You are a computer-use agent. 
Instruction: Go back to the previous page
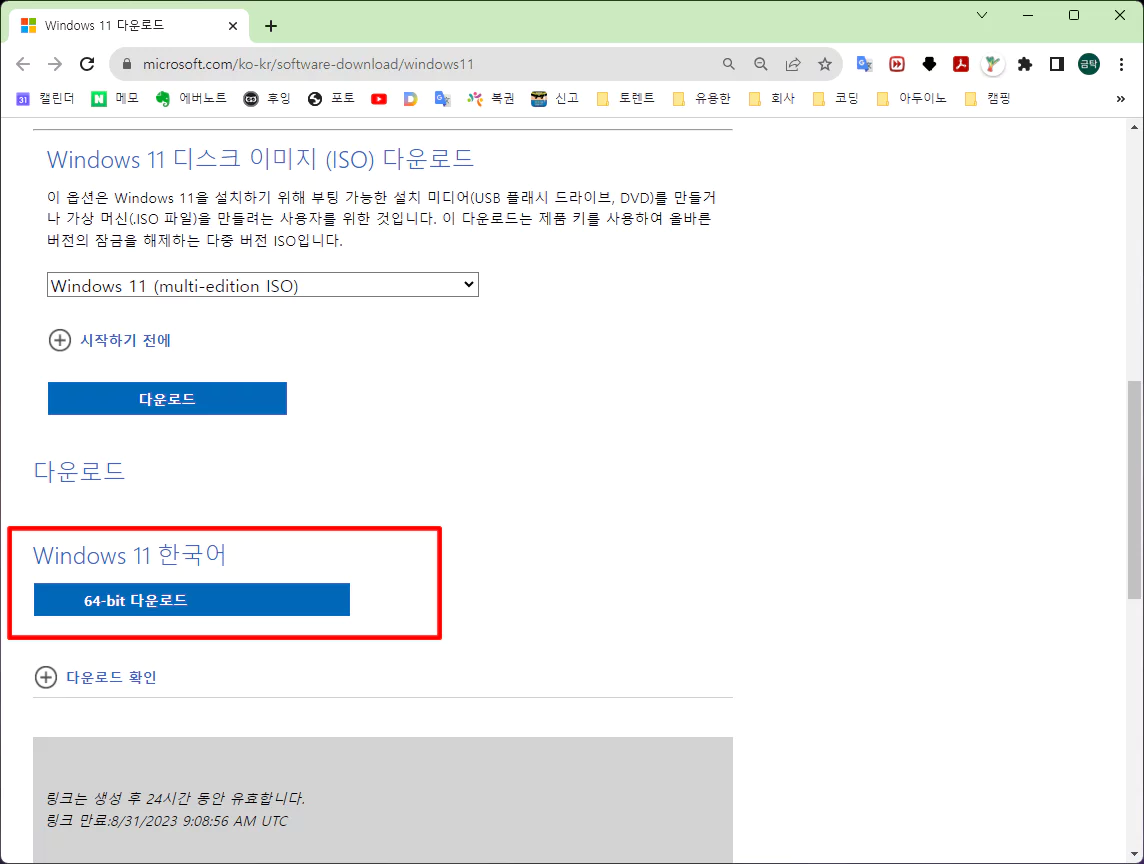(23, 64)
